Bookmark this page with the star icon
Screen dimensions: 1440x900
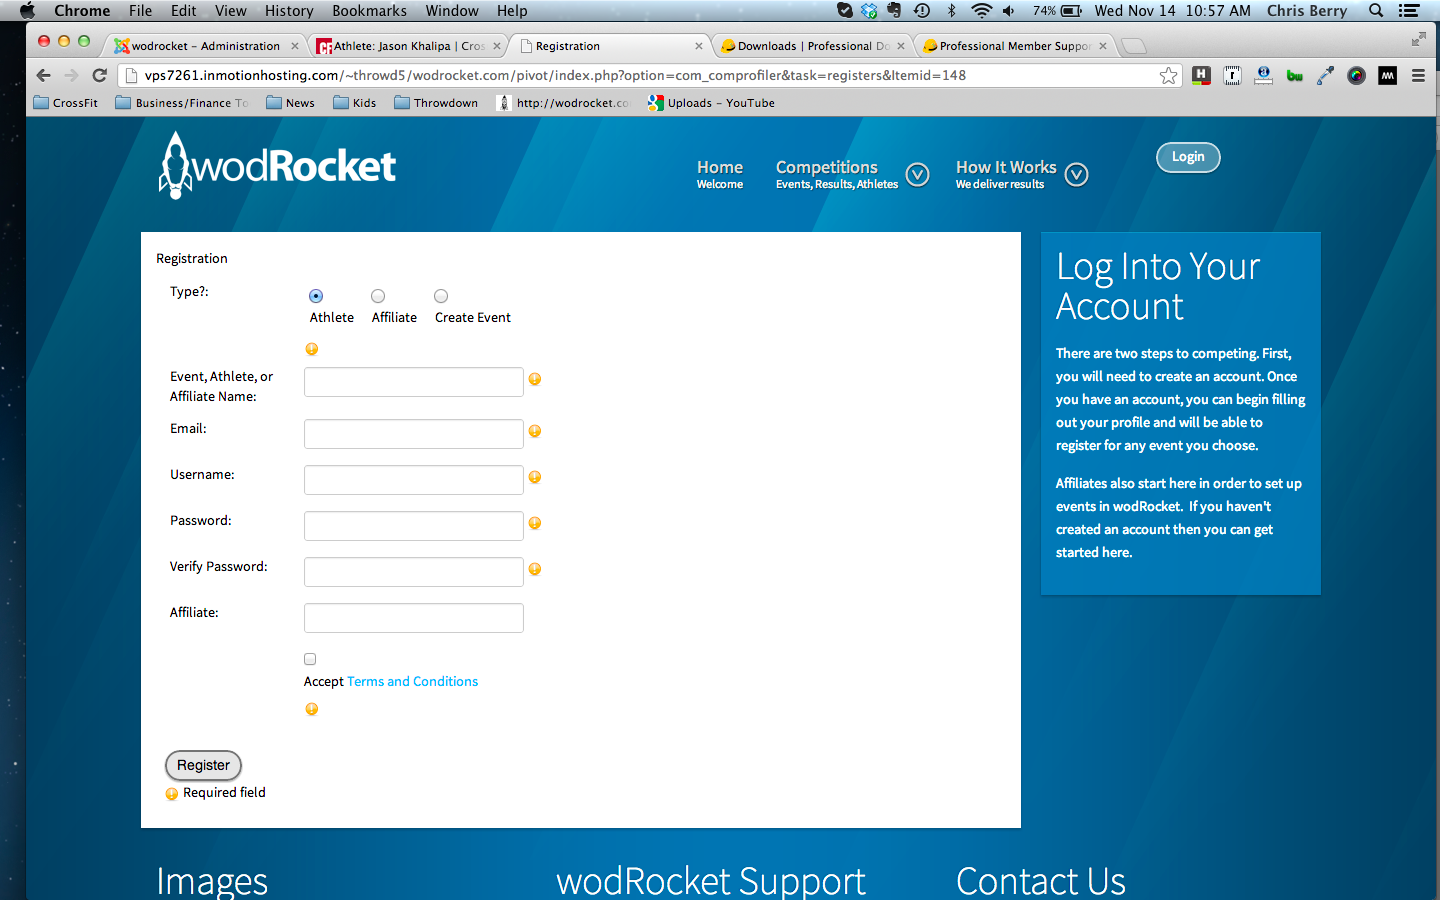point(1168,75)
